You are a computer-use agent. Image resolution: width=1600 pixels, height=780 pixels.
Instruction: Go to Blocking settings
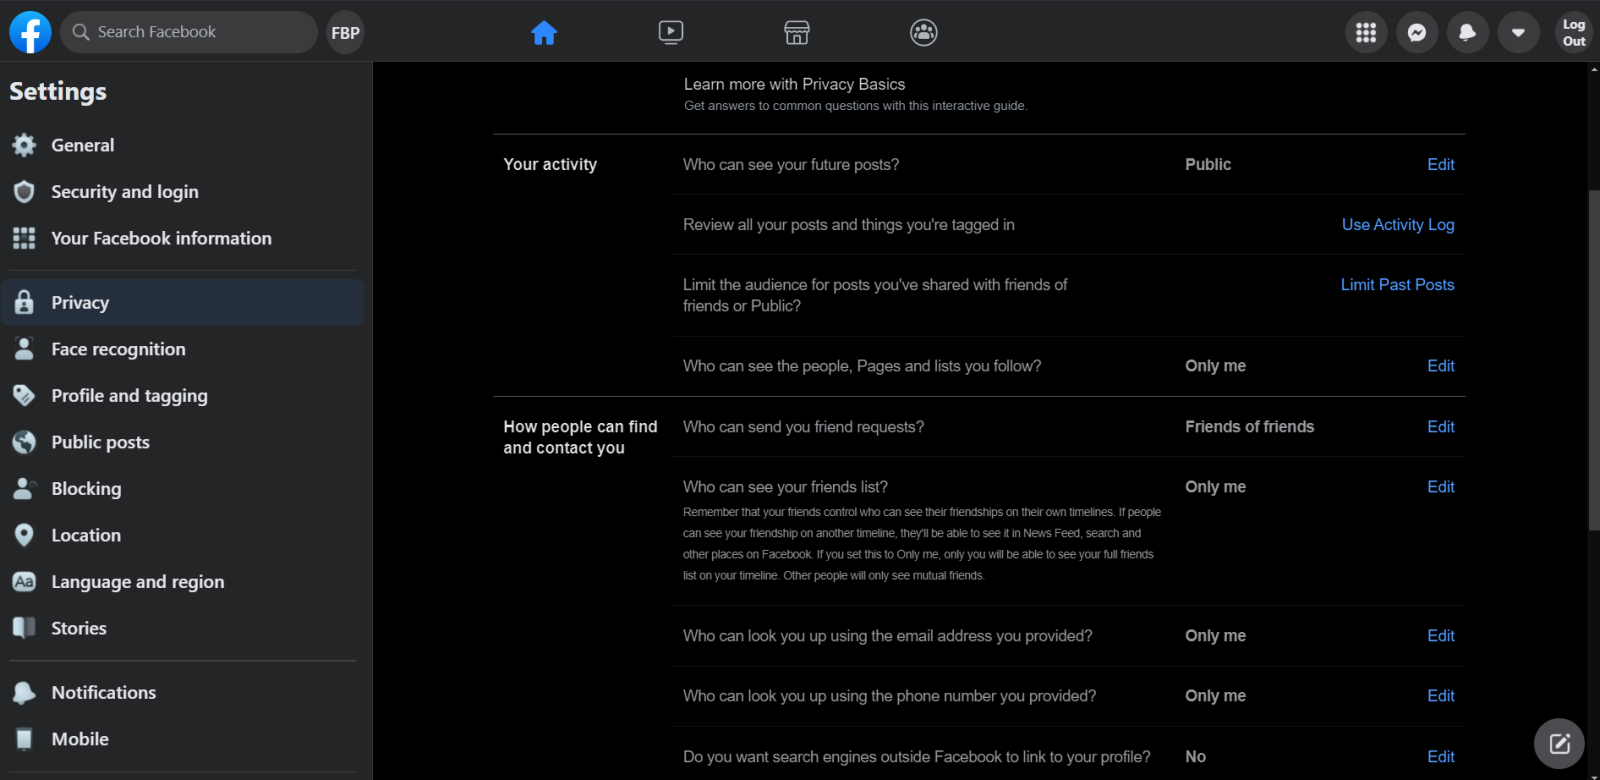[183, 489]
